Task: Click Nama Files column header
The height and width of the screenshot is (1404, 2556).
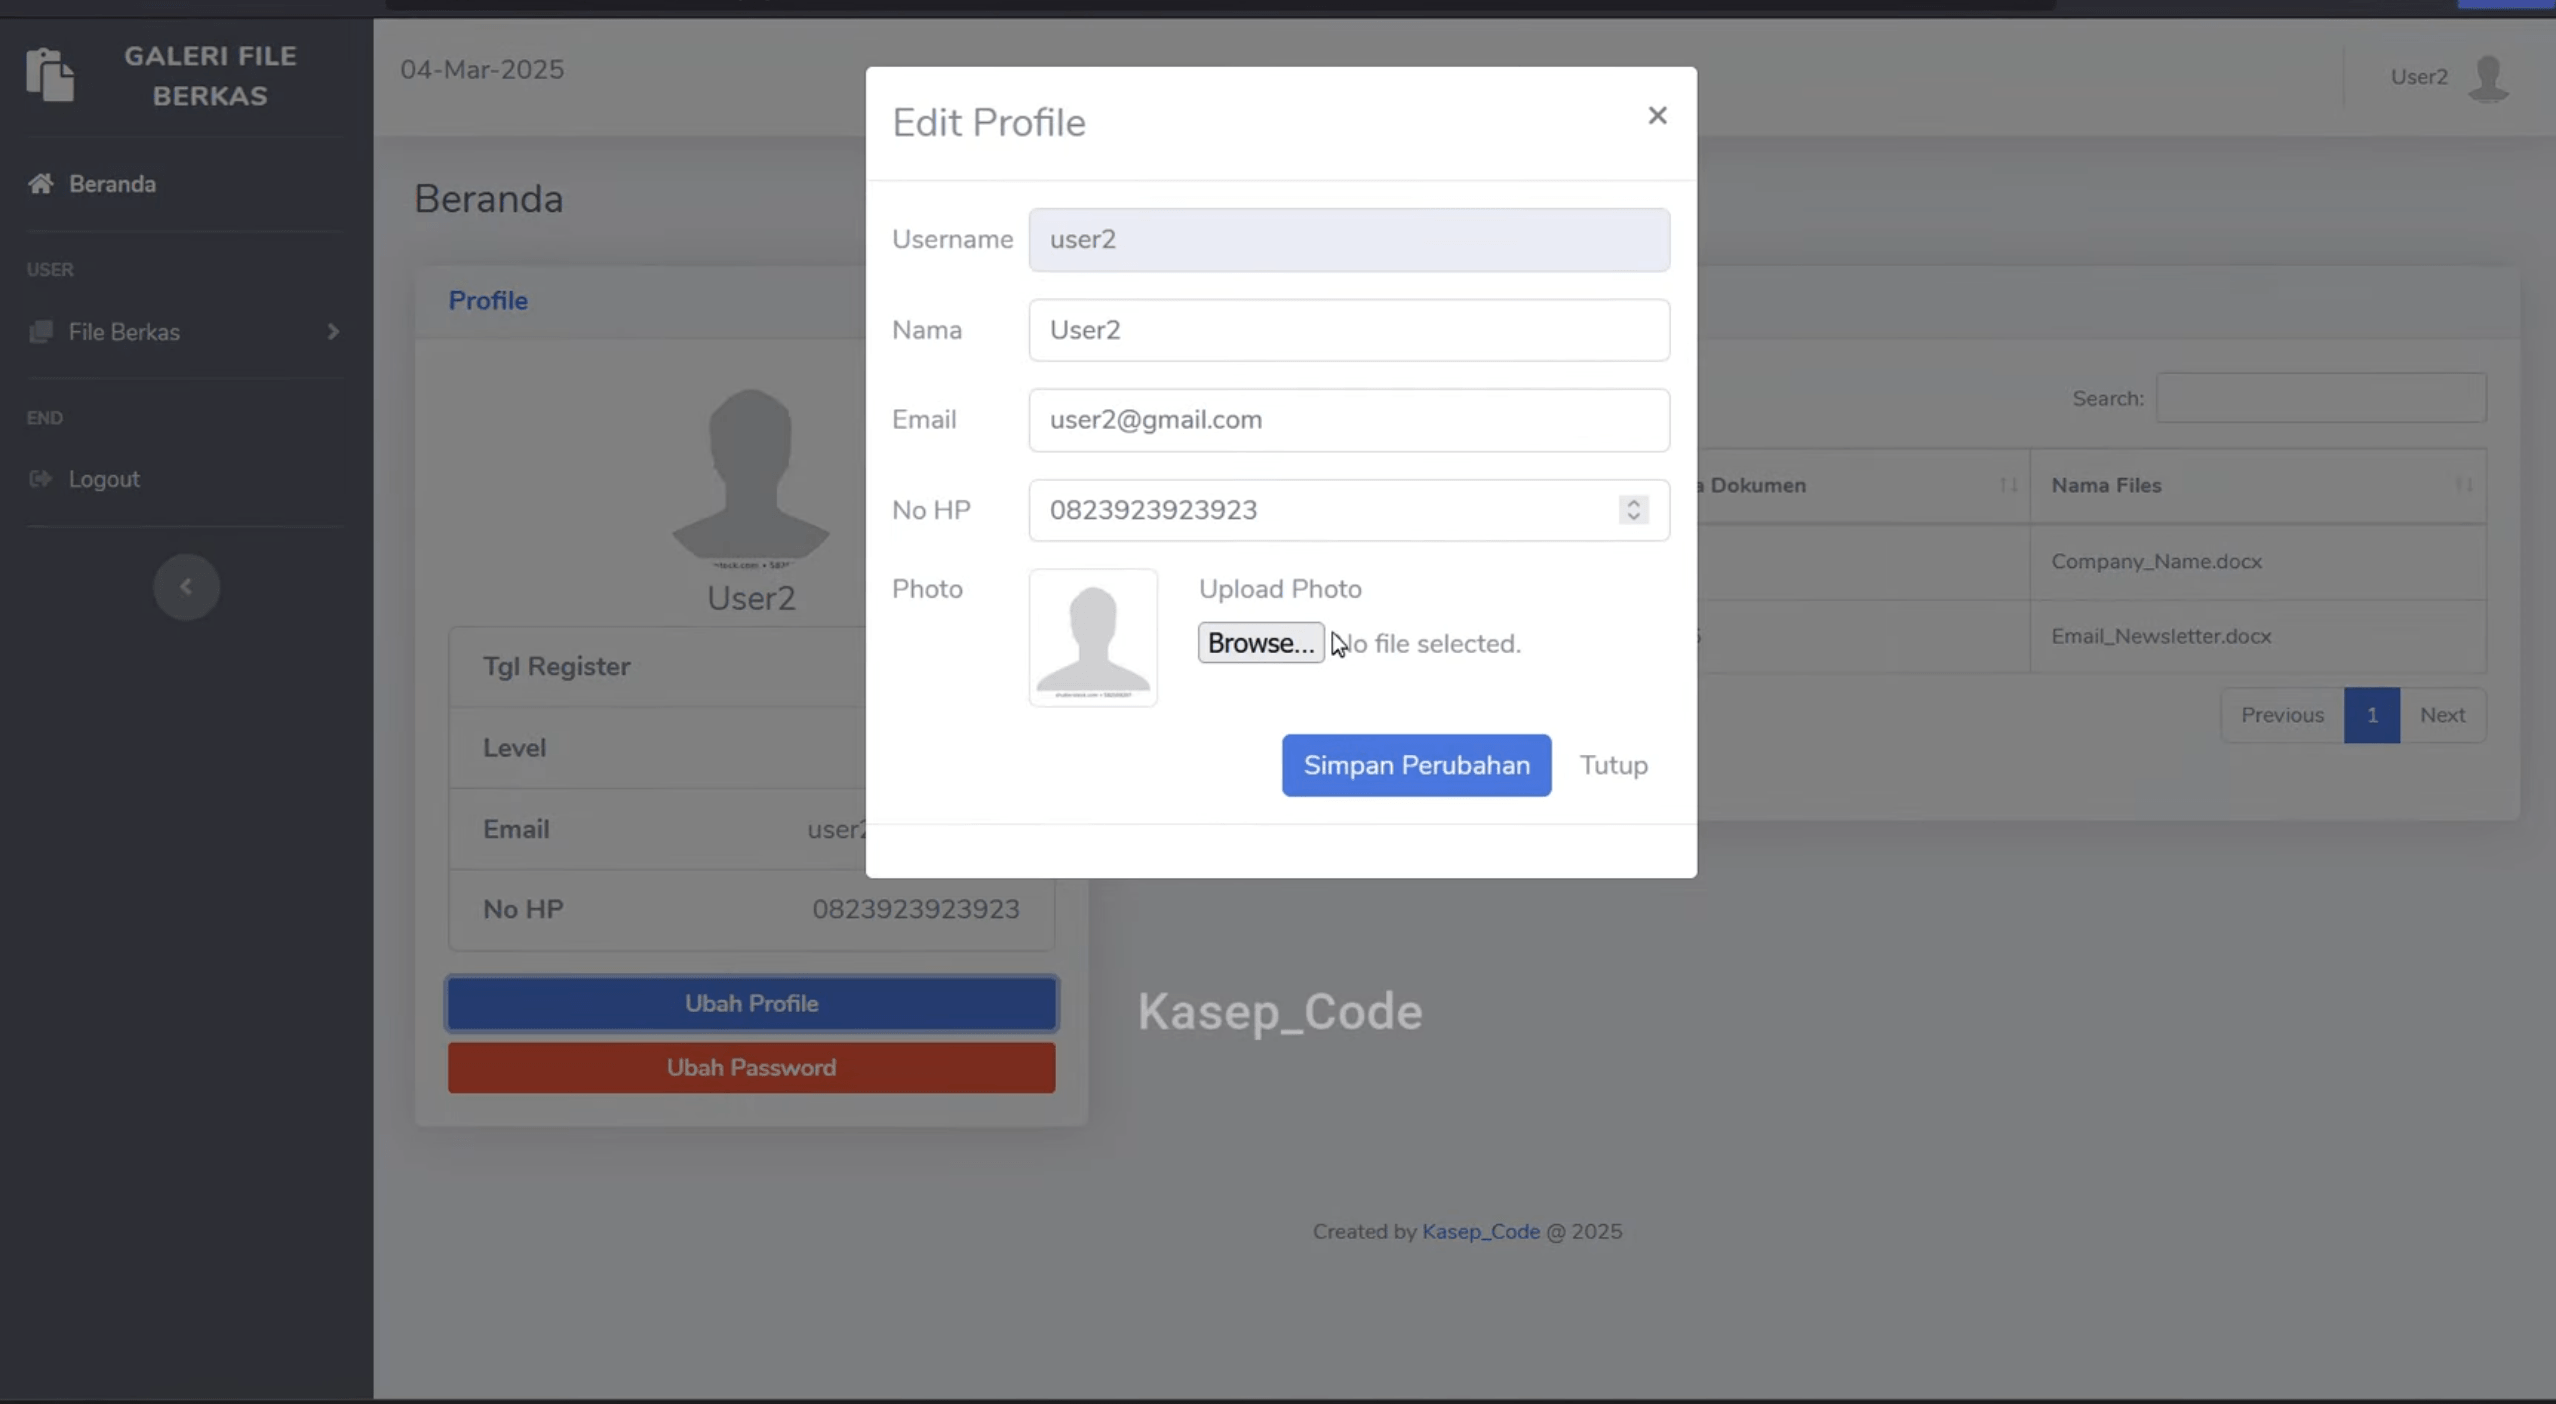Action: (x=2258, y=485)
